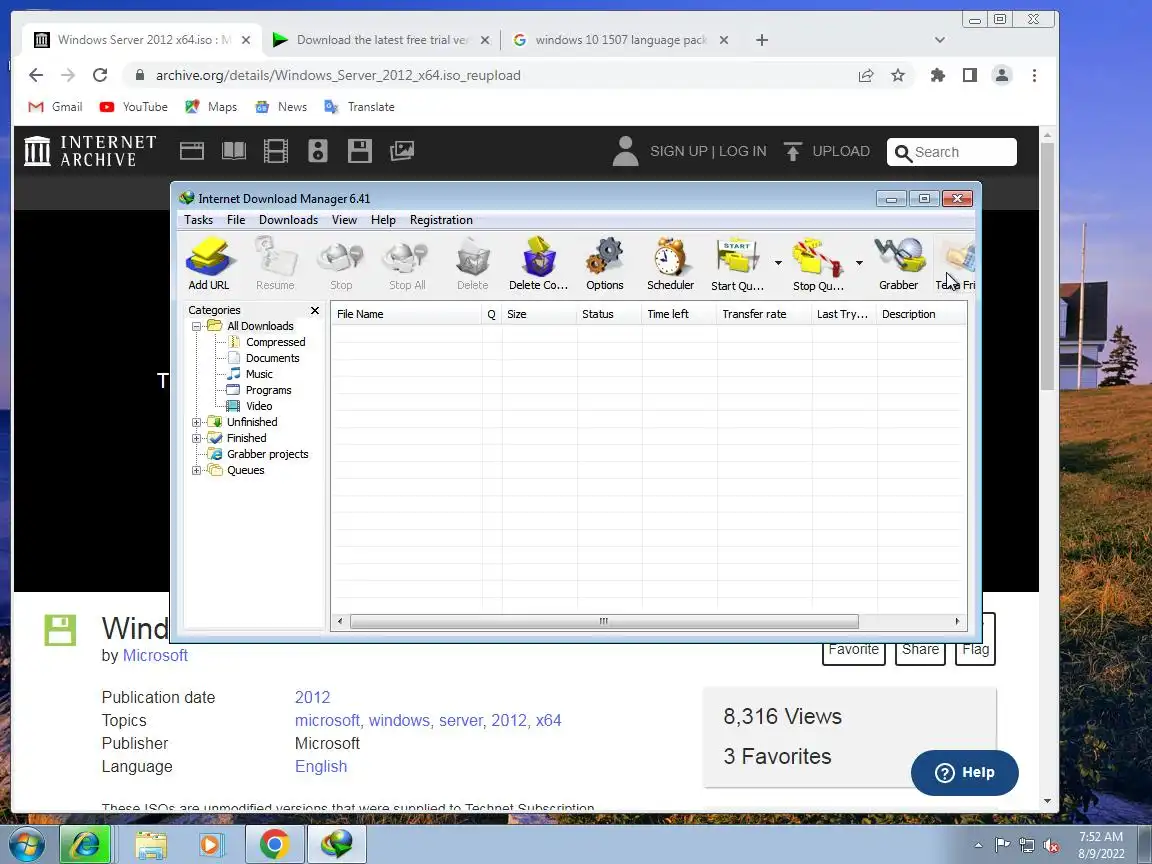This screenshot has height=864, width=1152.
Task: Open the Downloads menu
Action: point(288,220)
